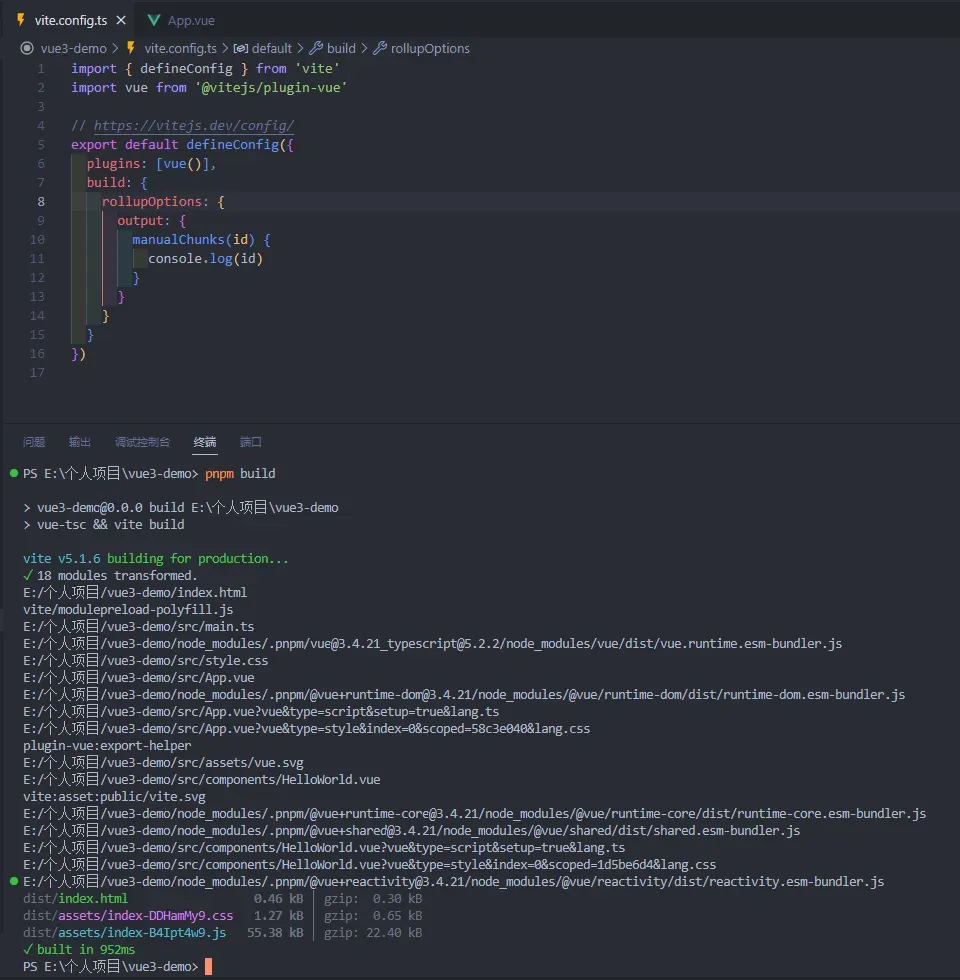
Task: Open the src/style.css terminal path
Action: pyautogui.click(x=146, y=660)
